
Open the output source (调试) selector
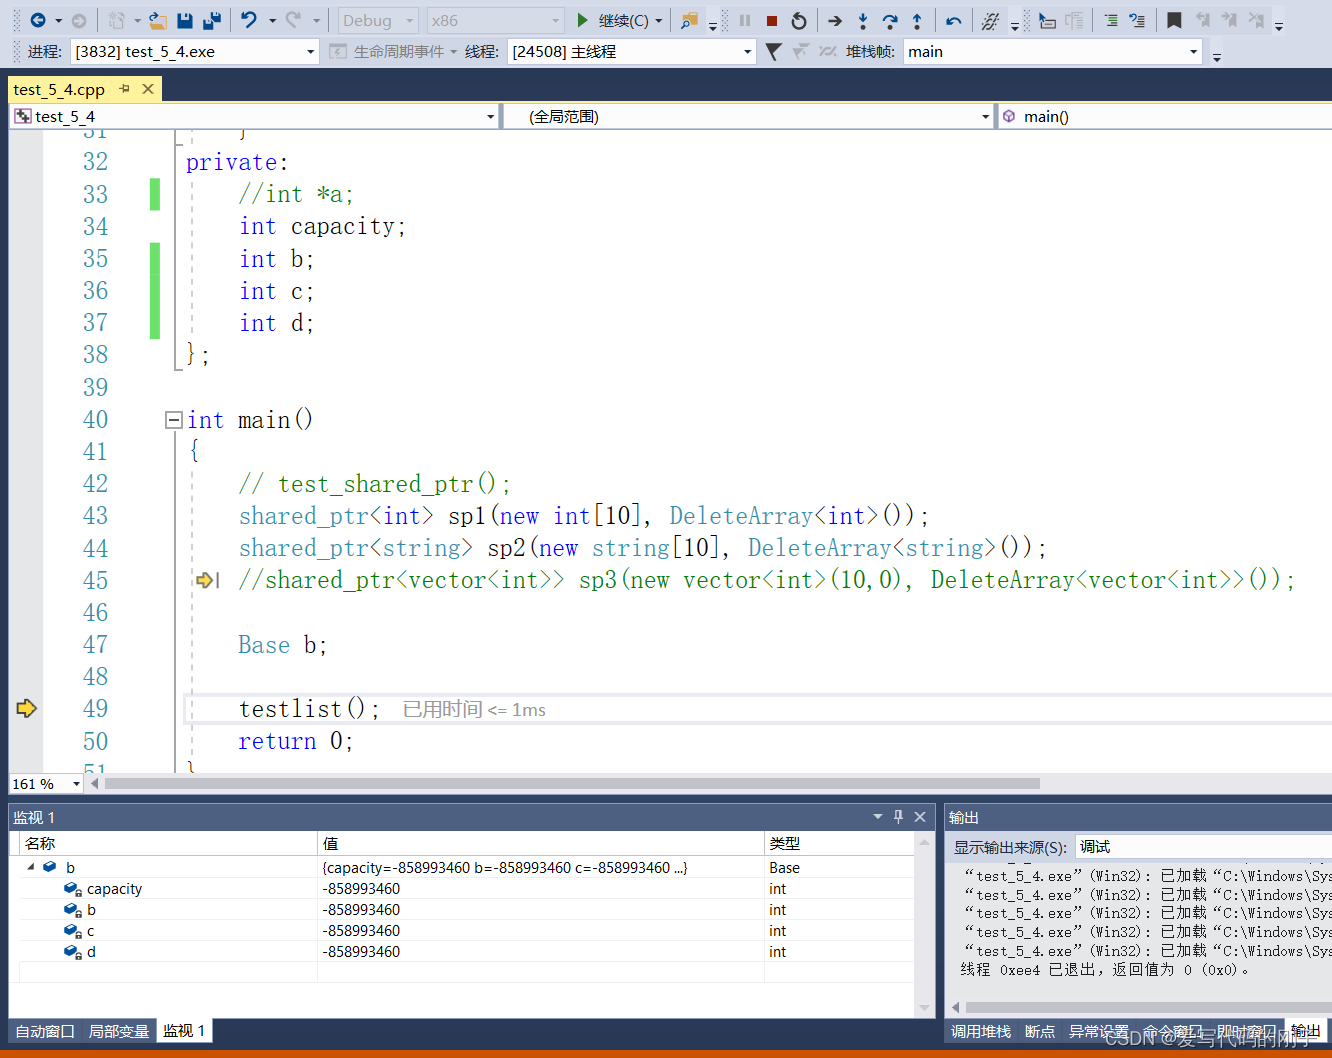click(x=1203, y=847)
